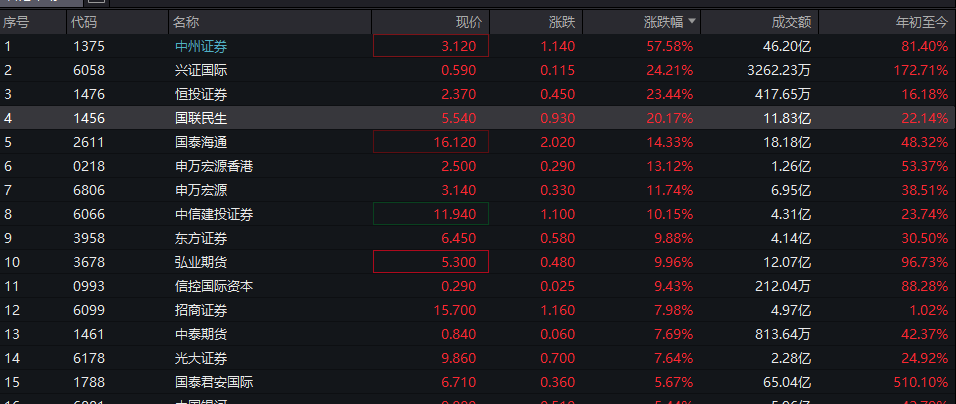Click the 弘业期货 price cell 5.300
Viewport: 956px width, 404px height.
(x=431, y=262)
